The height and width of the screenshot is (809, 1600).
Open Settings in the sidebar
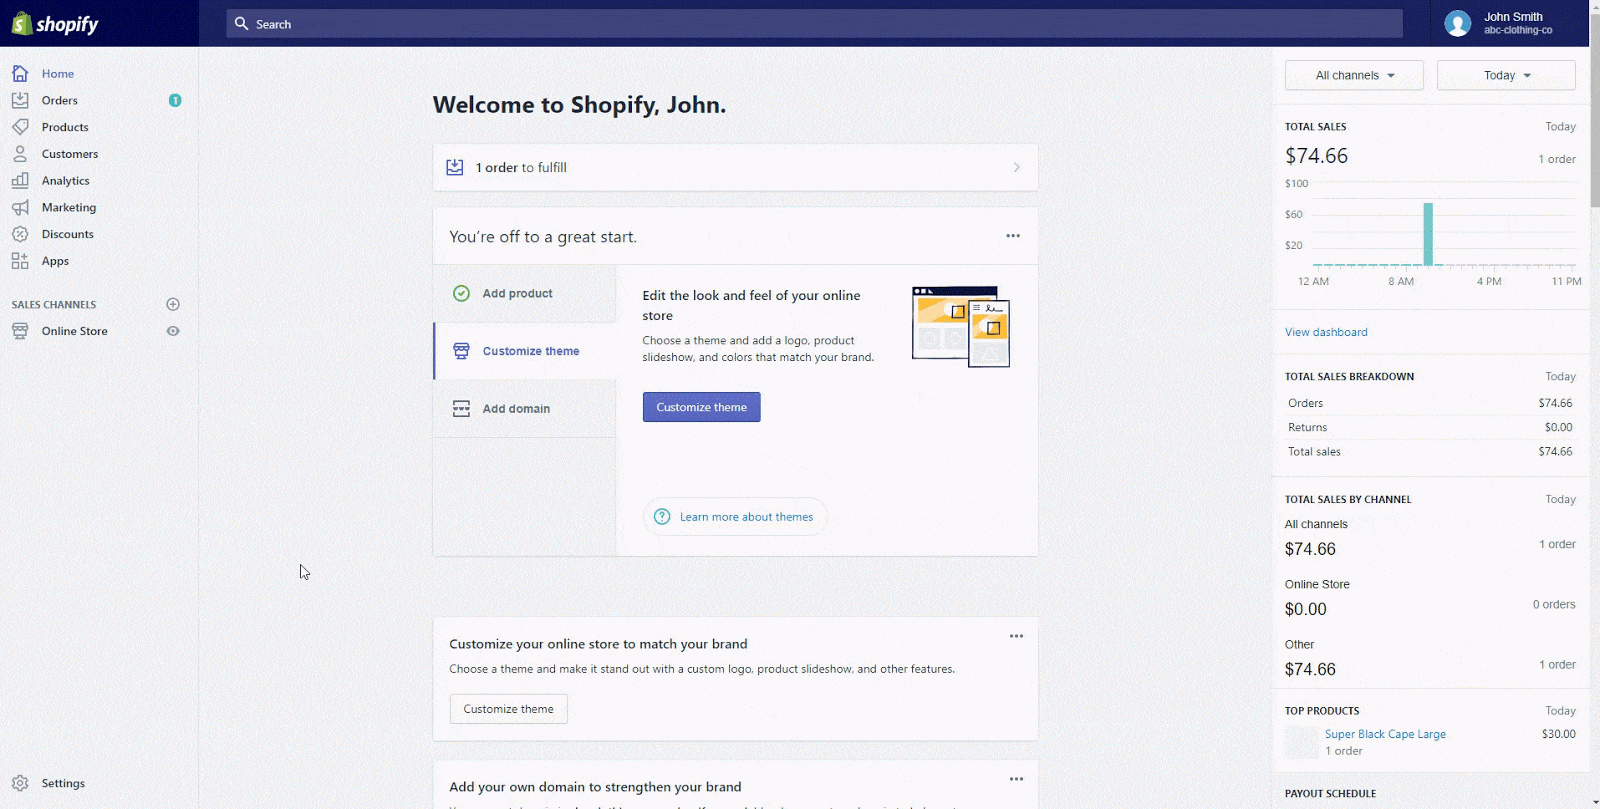63,783
